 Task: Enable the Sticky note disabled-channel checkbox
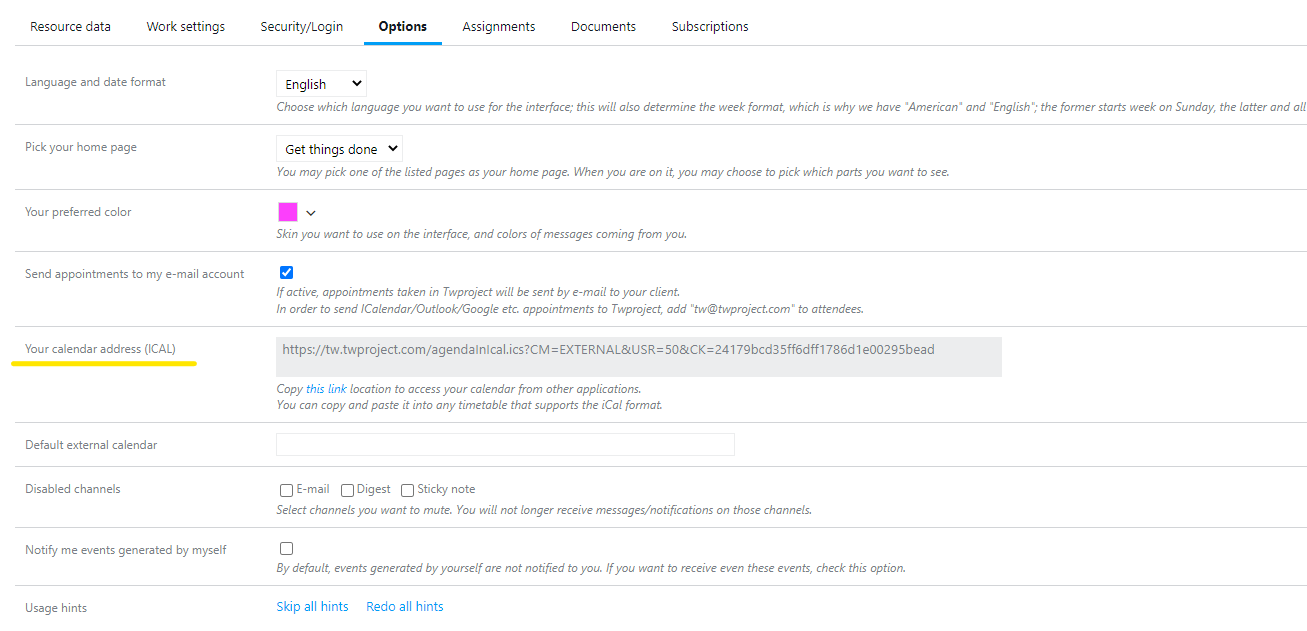407,490
